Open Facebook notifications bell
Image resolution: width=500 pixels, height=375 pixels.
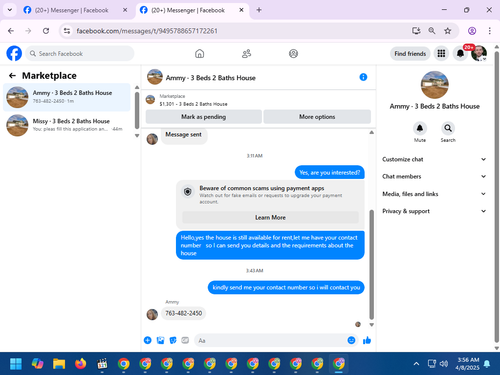tap(460, 54)
